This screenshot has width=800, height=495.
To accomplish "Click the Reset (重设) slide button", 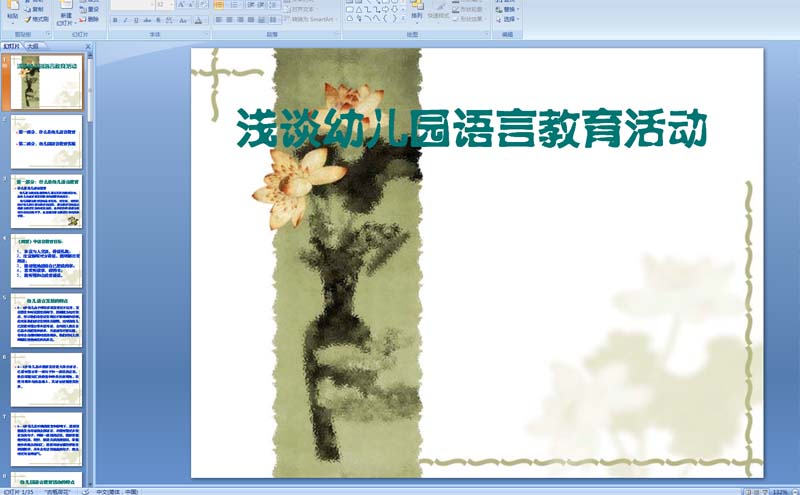I will (x=89, y=9).
